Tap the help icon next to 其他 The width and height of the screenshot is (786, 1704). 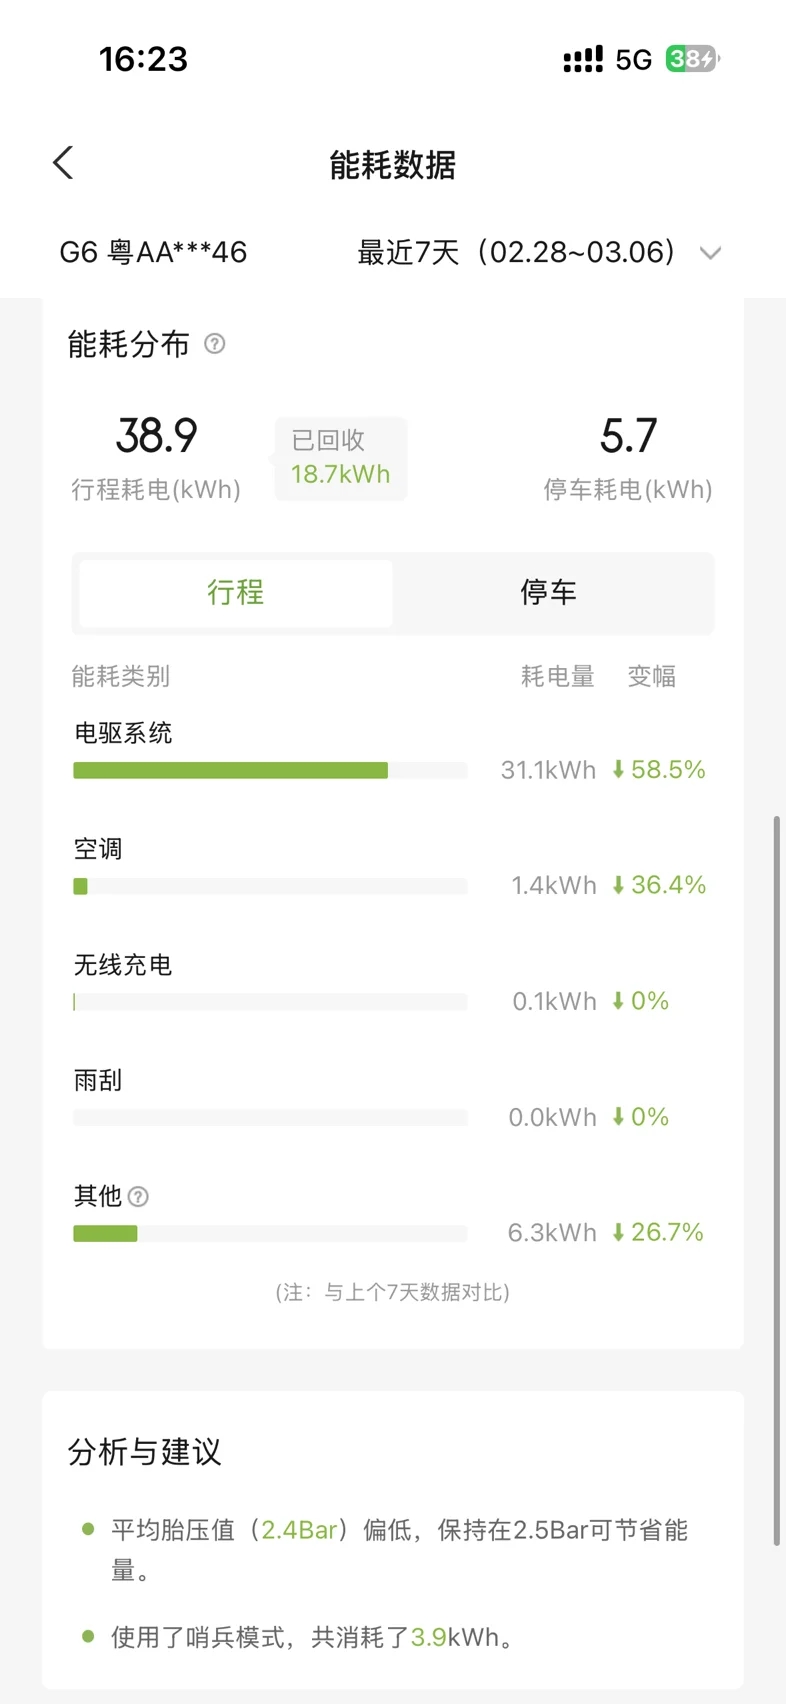pyautogui.click(x=139, y=1197)
